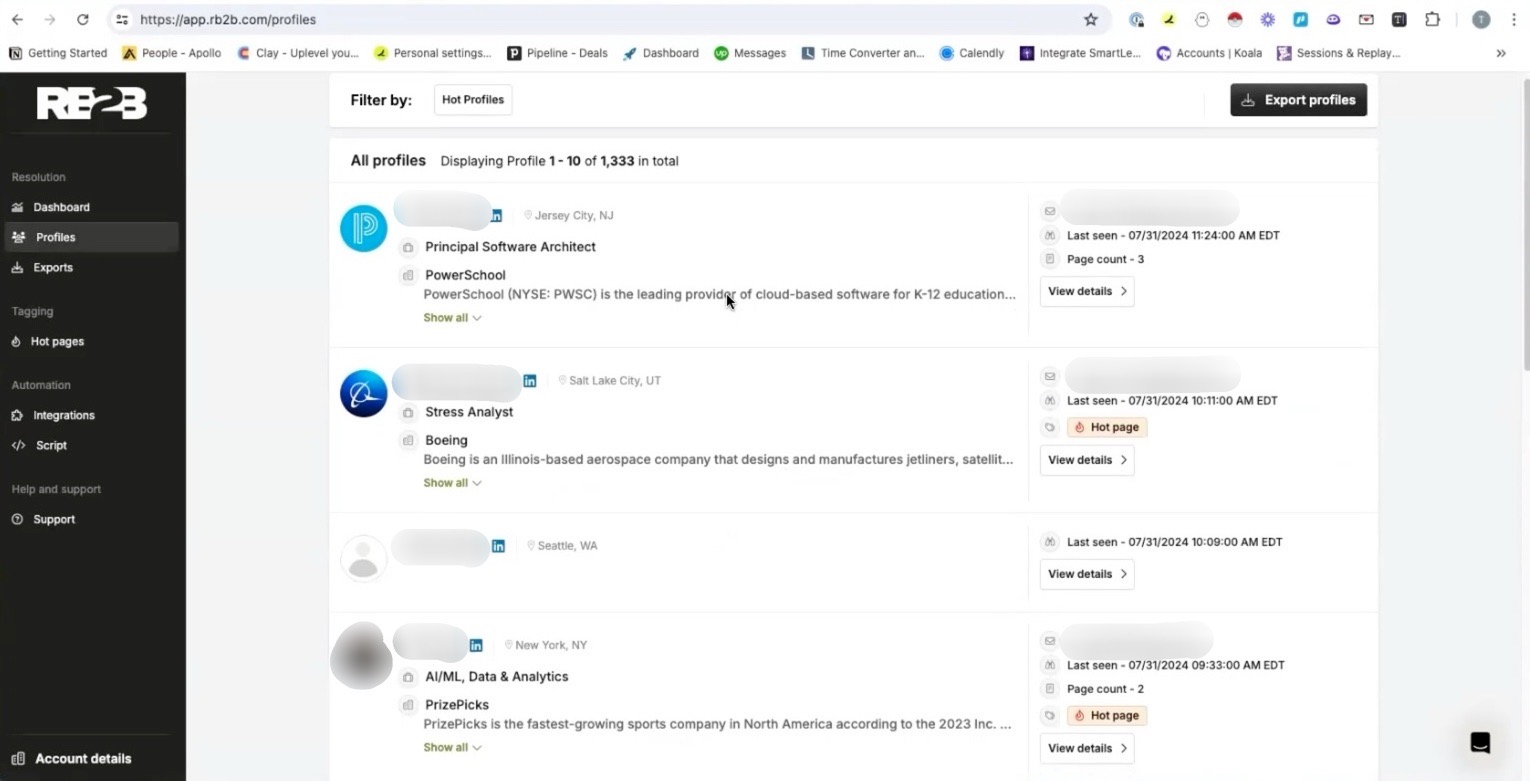Viewport: 1530px width, 781px height.
Task: Open the People - Apollo bookmark
Action: 171,53
